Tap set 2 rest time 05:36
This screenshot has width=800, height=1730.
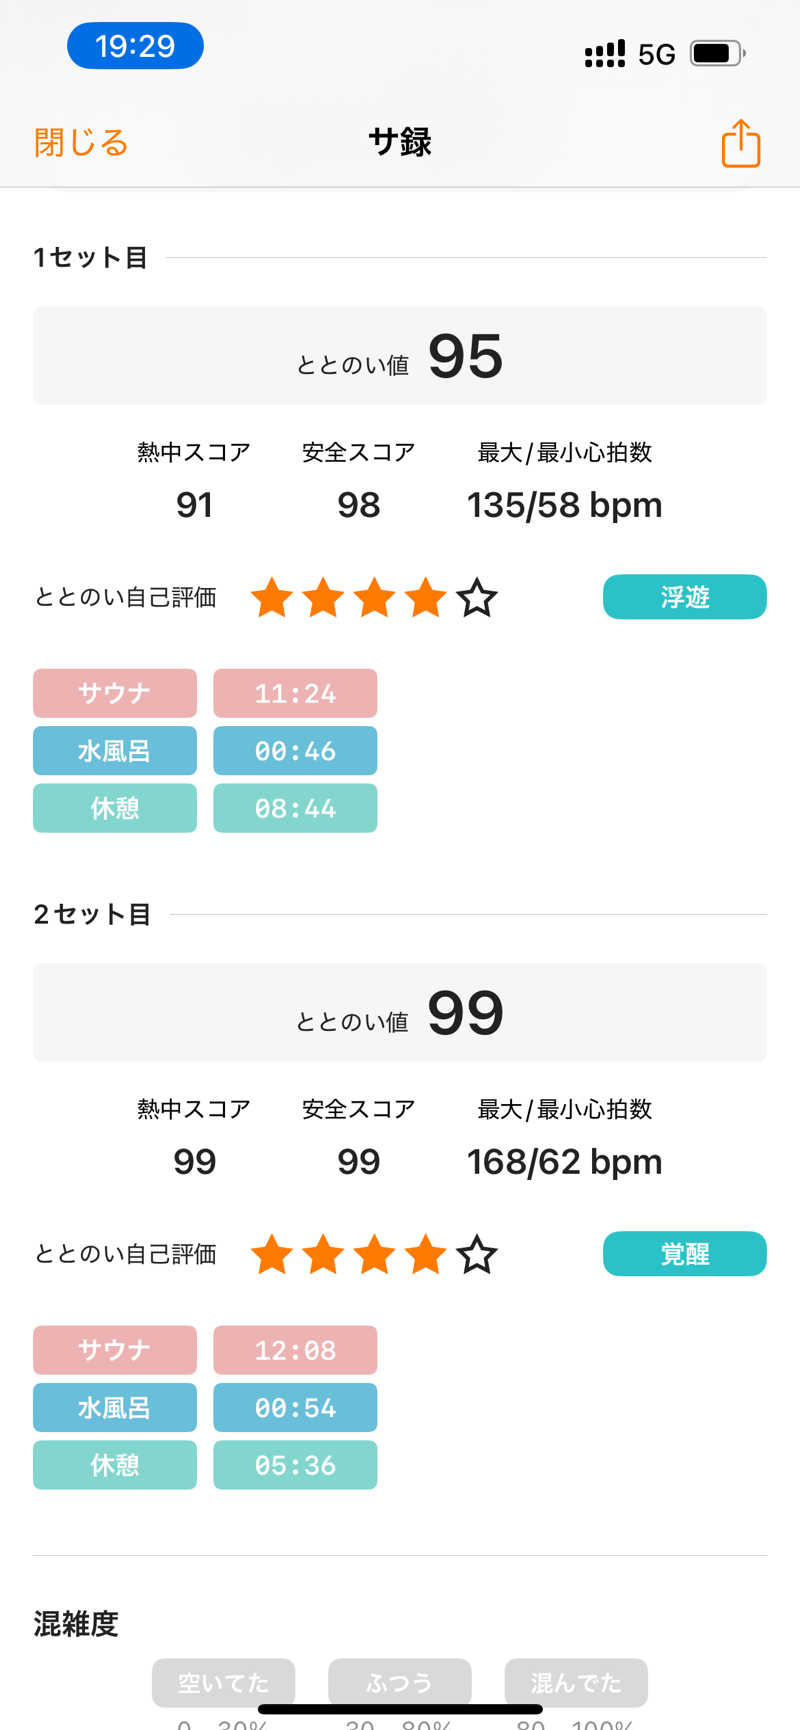tap(295, 1465)
